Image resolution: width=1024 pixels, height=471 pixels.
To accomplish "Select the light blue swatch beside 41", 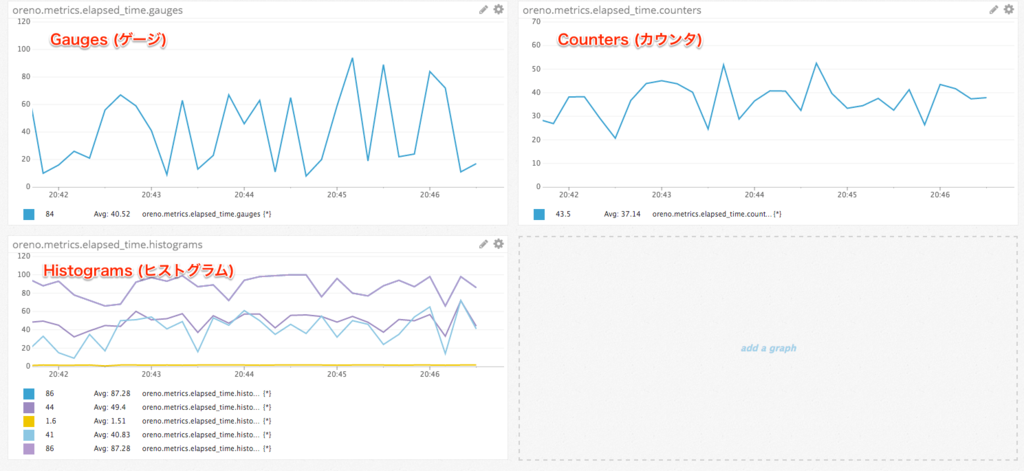I will coord(29,435).
